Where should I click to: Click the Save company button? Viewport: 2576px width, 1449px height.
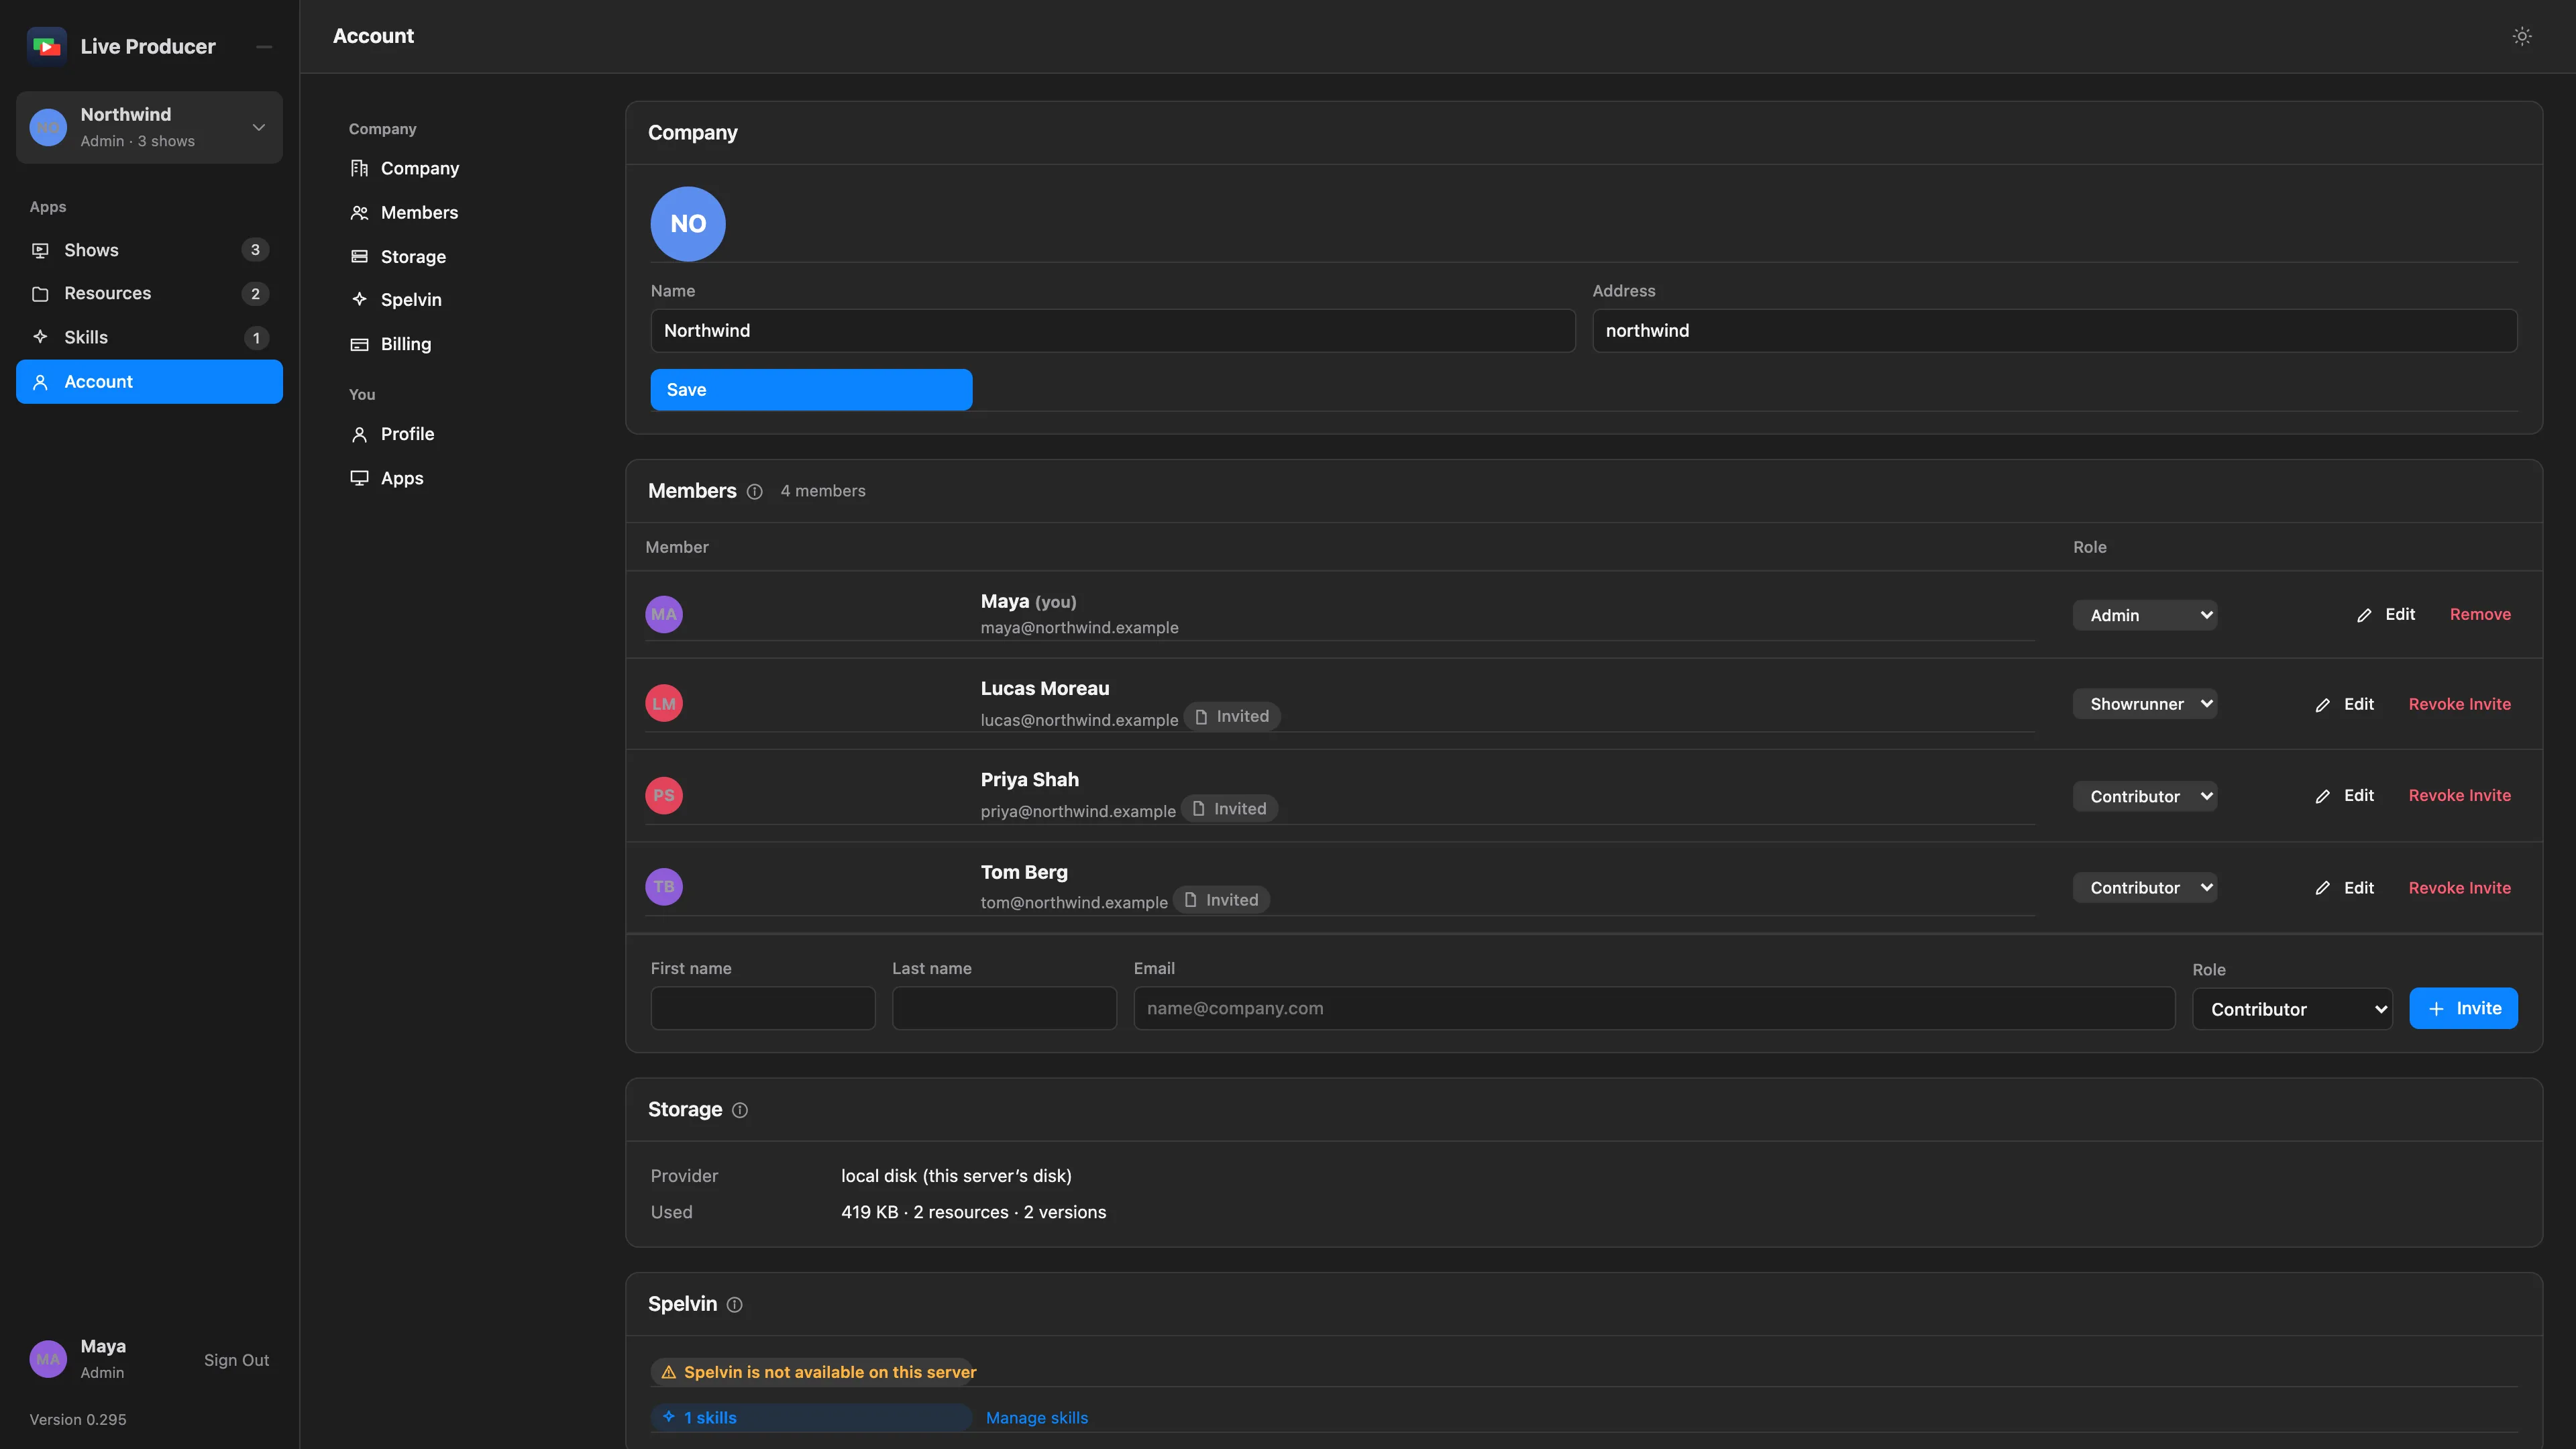point(811,390)
